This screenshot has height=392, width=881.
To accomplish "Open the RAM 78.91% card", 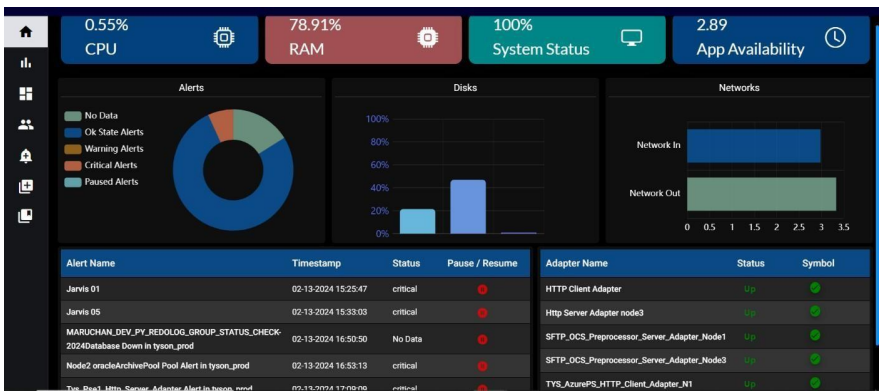I will [363, 39].
